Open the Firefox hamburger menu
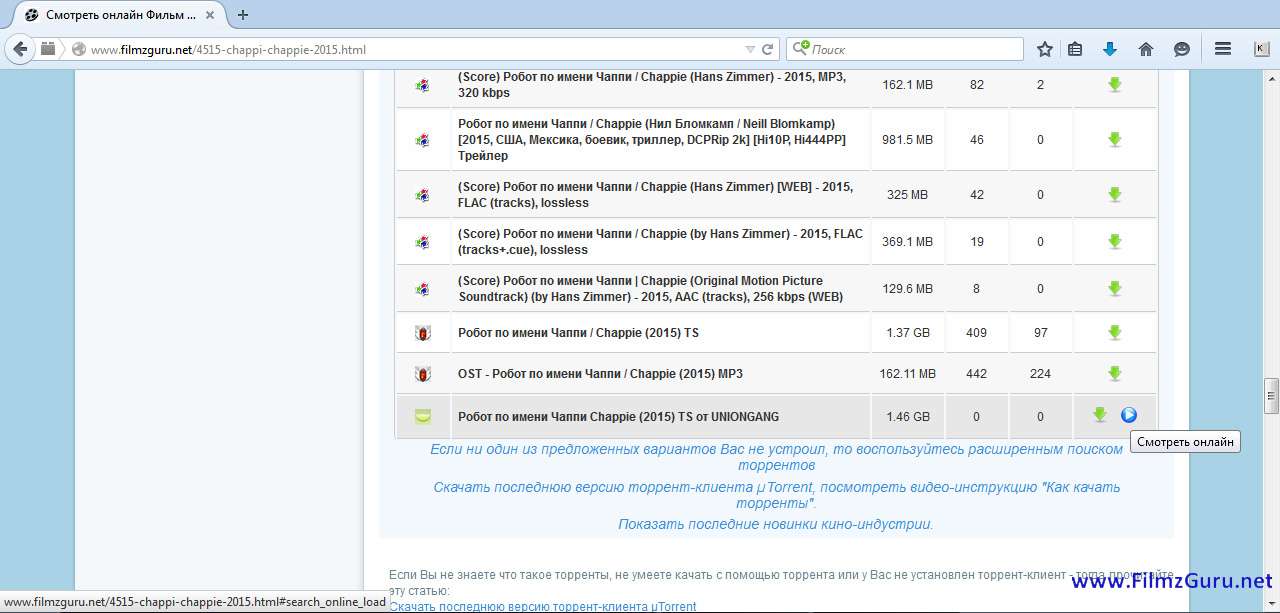The image size is (1280, 613). [1222, 49]
